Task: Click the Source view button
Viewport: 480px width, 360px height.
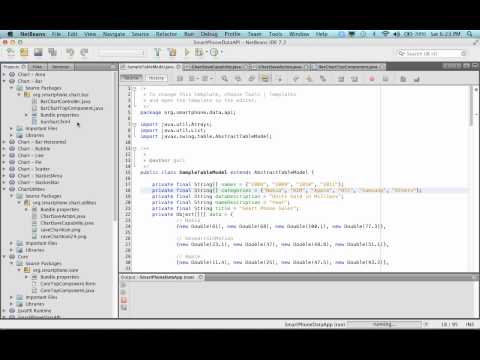Action: [131, 78]
